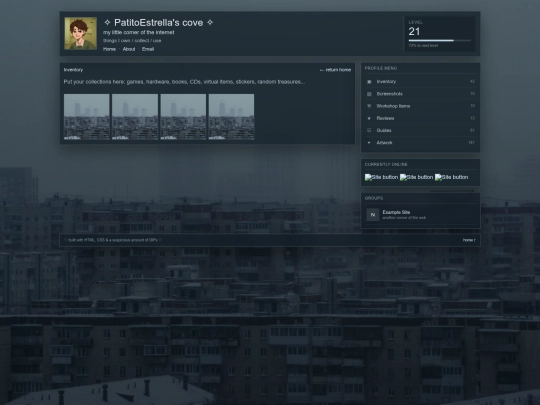Click the Inventory icon in profile menu
540x405 pixels.
(369, 82)
